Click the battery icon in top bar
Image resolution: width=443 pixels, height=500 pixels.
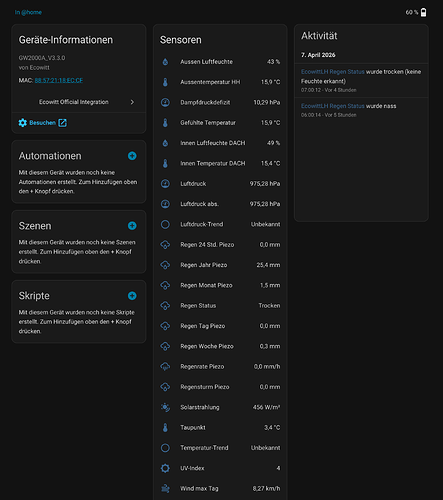click(423, 12)
